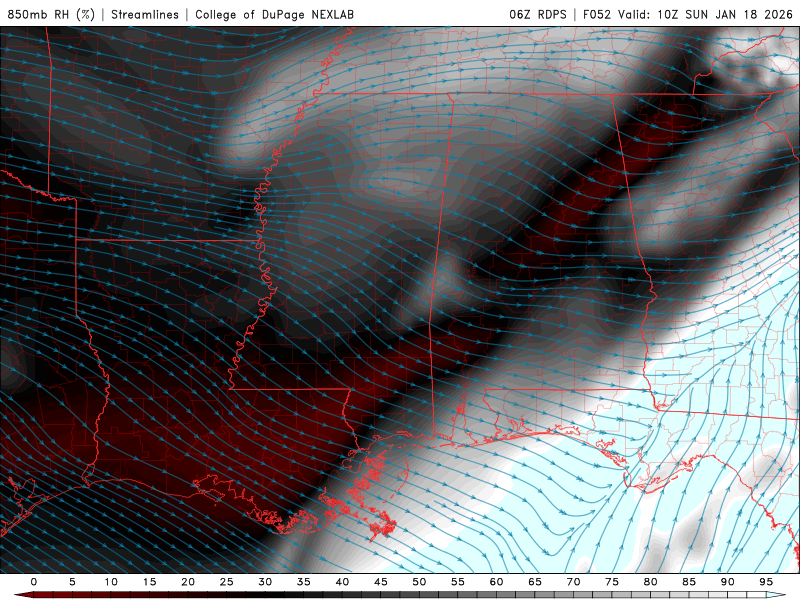Screen dimensions: 800x600
Task: Select the "Streamlines" label in header
Action: click(145, 14)
